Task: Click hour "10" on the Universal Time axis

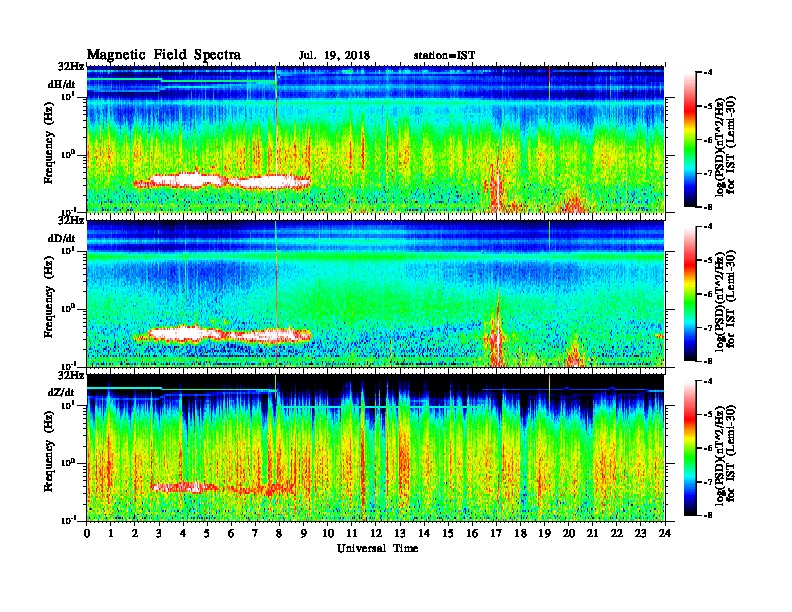Action: click(328, 534)
